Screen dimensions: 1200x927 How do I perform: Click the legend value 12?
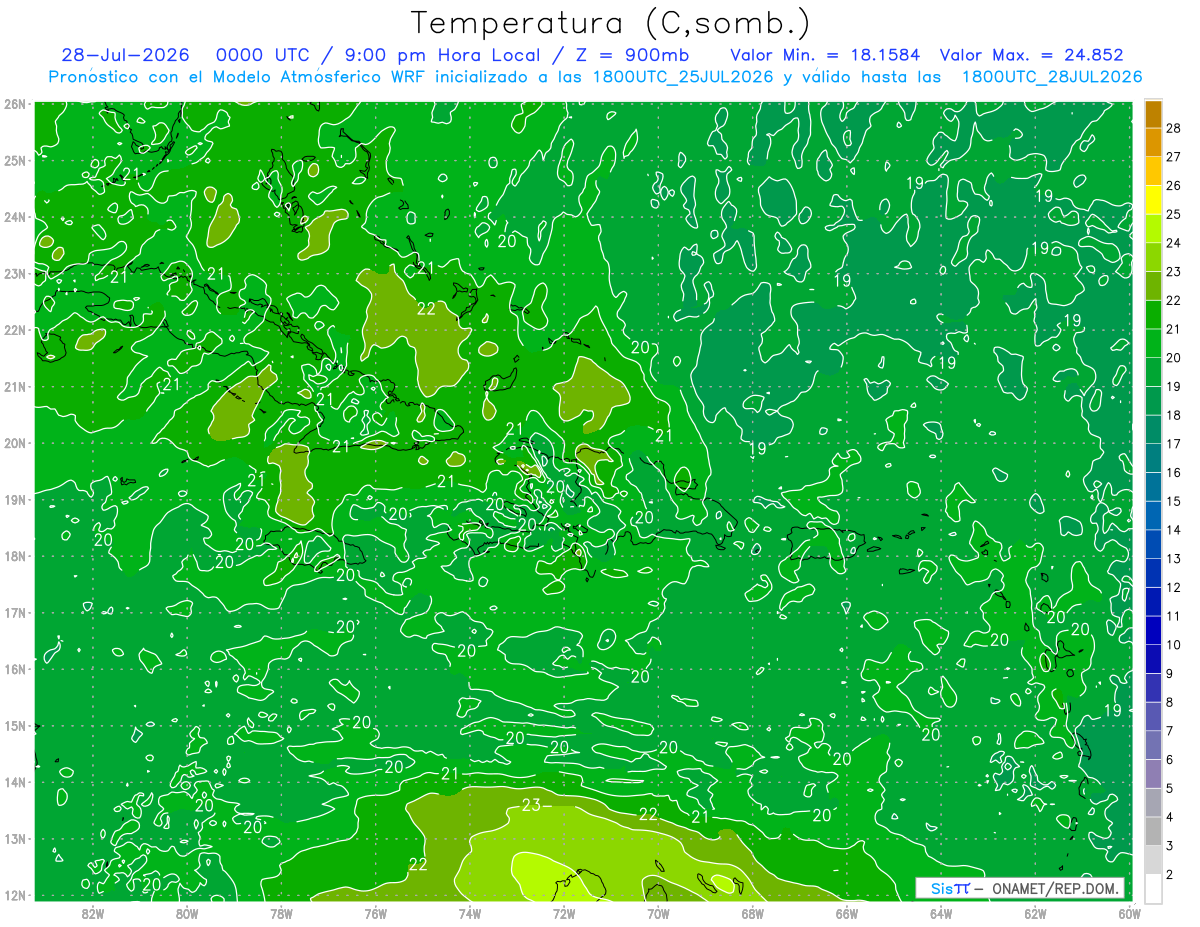click(1174, 588)
